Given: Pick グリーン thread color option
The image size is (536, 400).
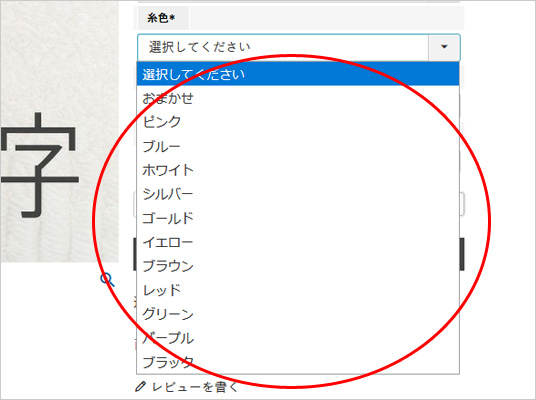Looking at the screenshot, I should [298, 314].
